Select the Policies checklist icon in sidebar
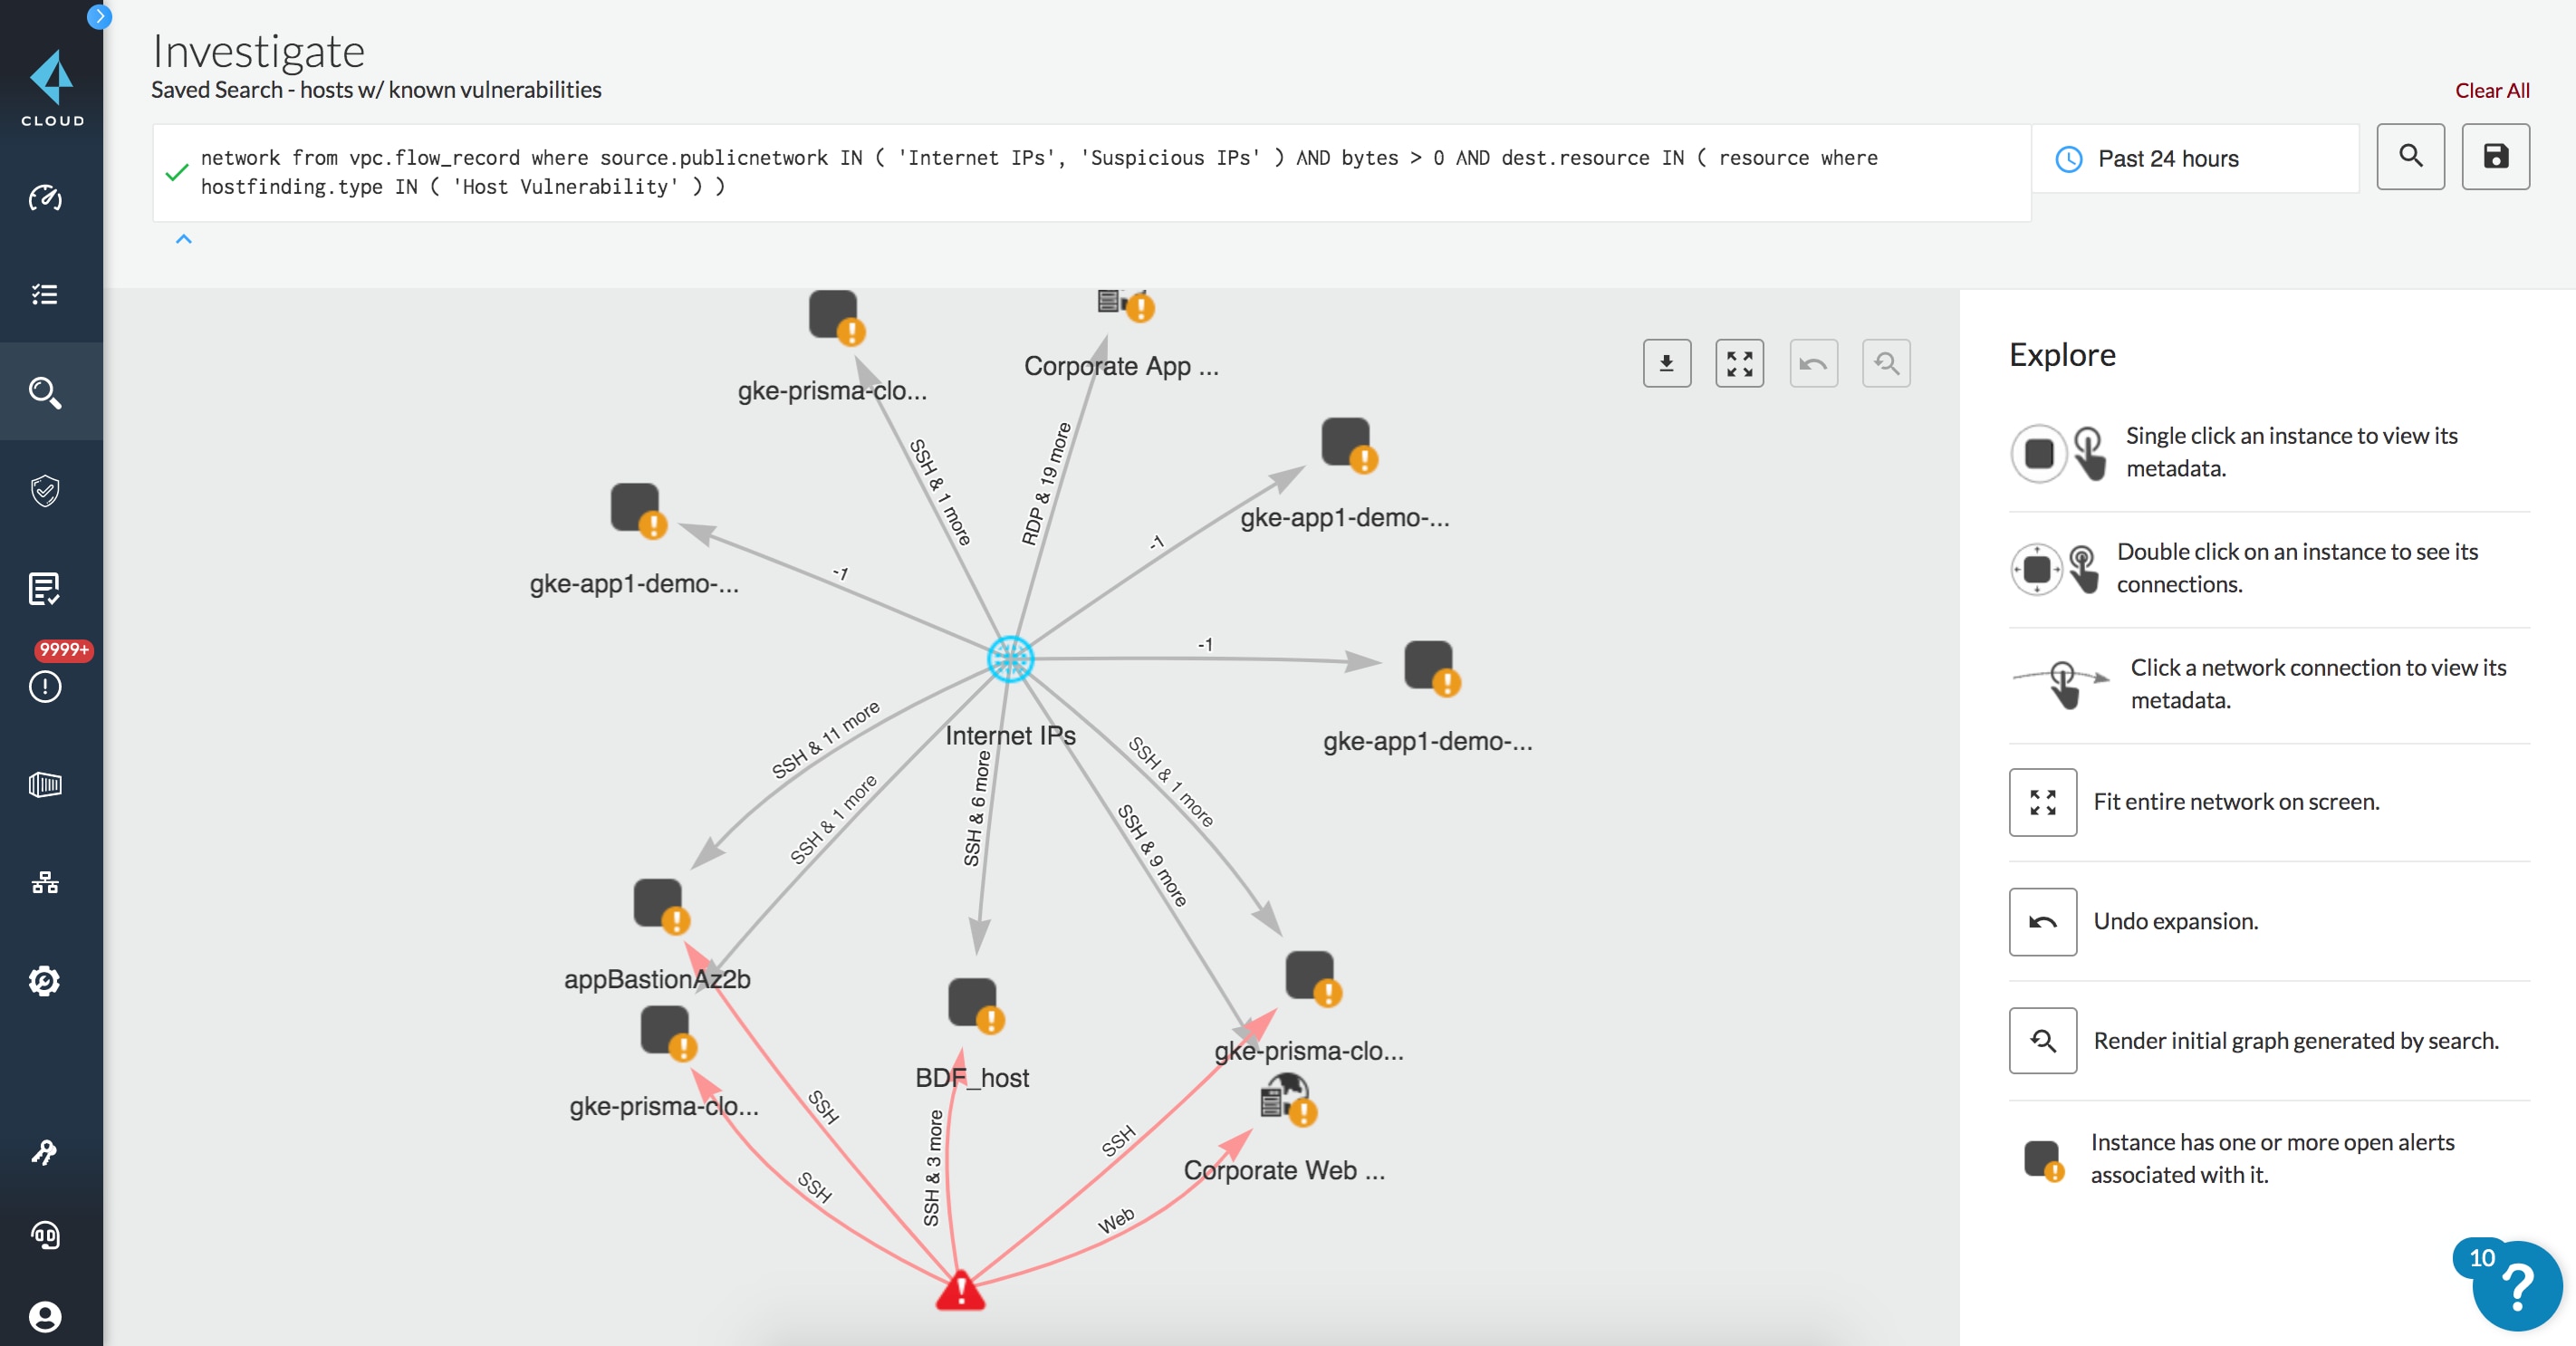2576x1346 pixels. point(45,294)
